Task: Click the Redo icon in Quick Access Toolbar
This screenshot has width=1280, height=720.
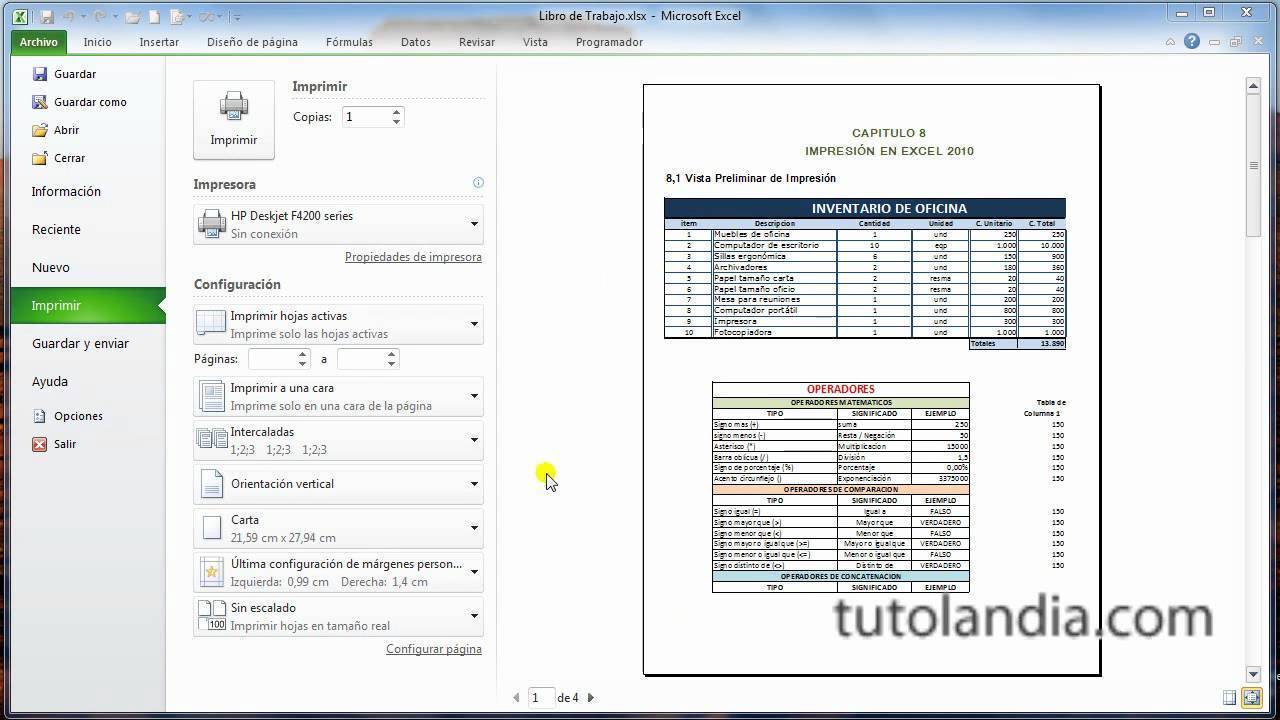Action: pos(102,16)
